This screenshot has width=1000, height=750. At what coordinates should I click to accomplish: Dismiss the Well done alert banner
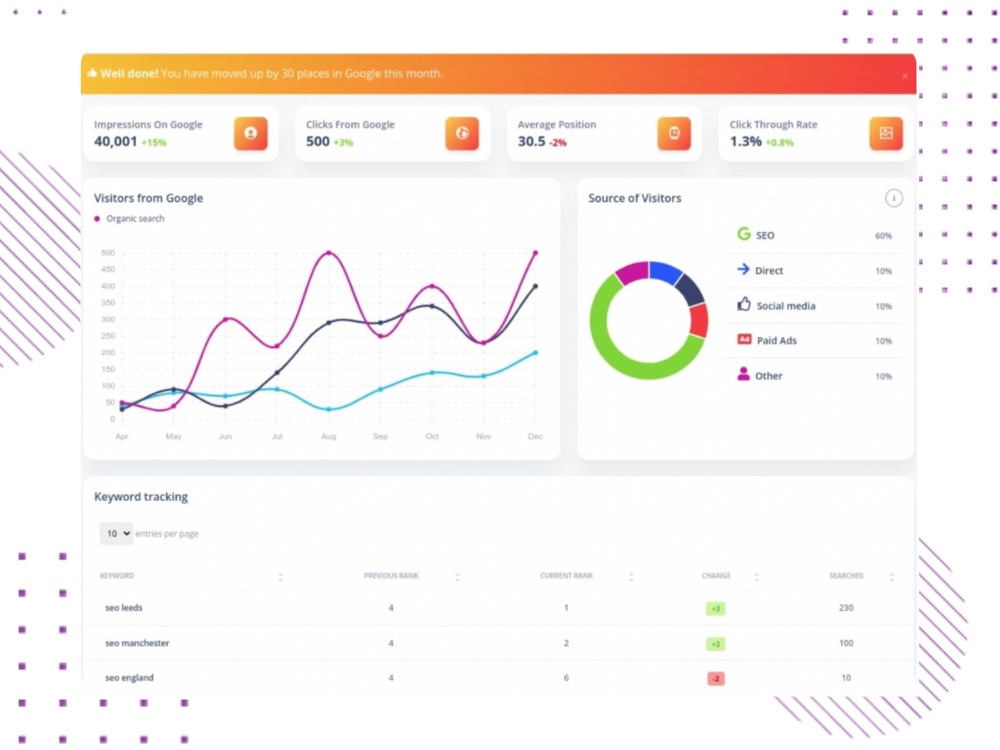coord(904,76)
